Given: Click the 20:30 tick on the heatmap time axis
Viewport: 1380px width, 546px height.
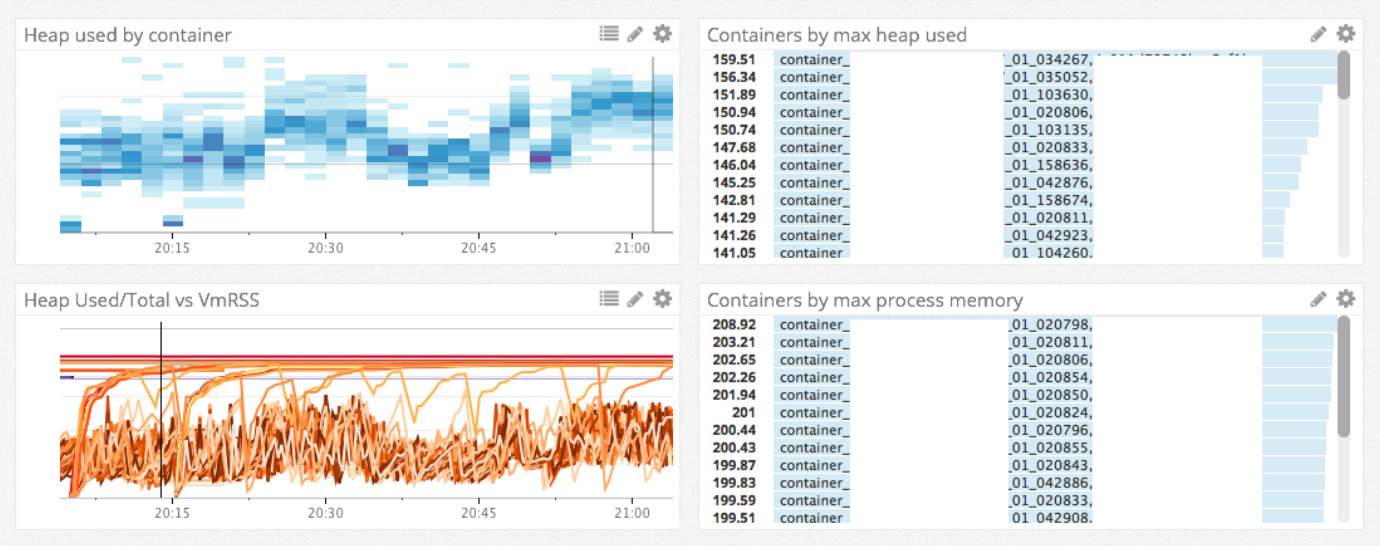Looking at the screenshot, I should 325,247.
